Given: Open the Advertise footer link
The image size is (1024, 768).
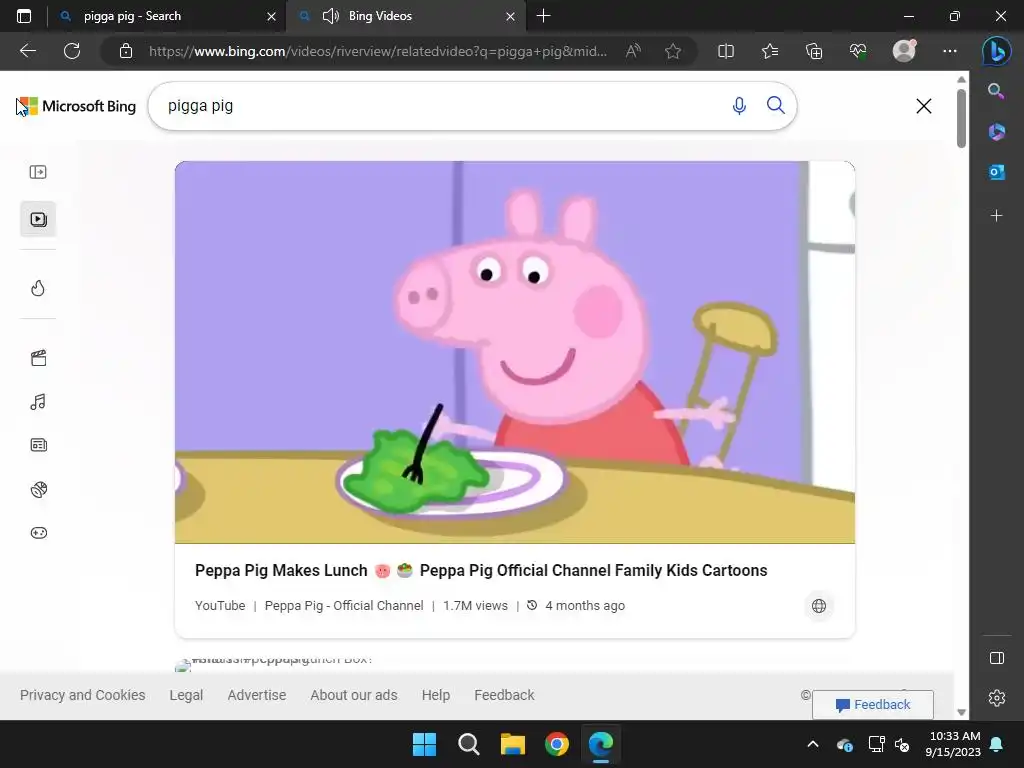Looking at the screenshot, I should pyautogui.click(x=257, y=695).
